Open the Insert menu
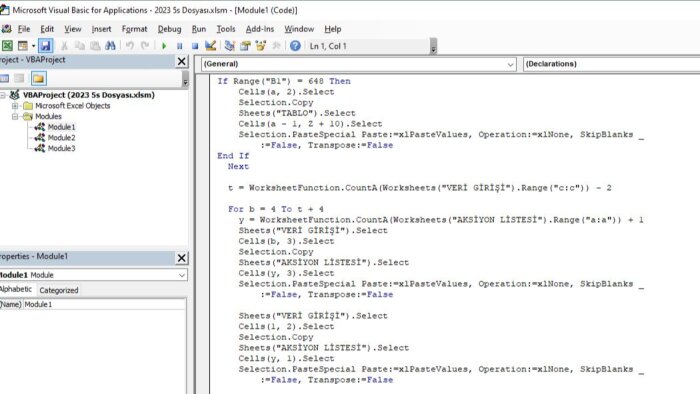 101,29
